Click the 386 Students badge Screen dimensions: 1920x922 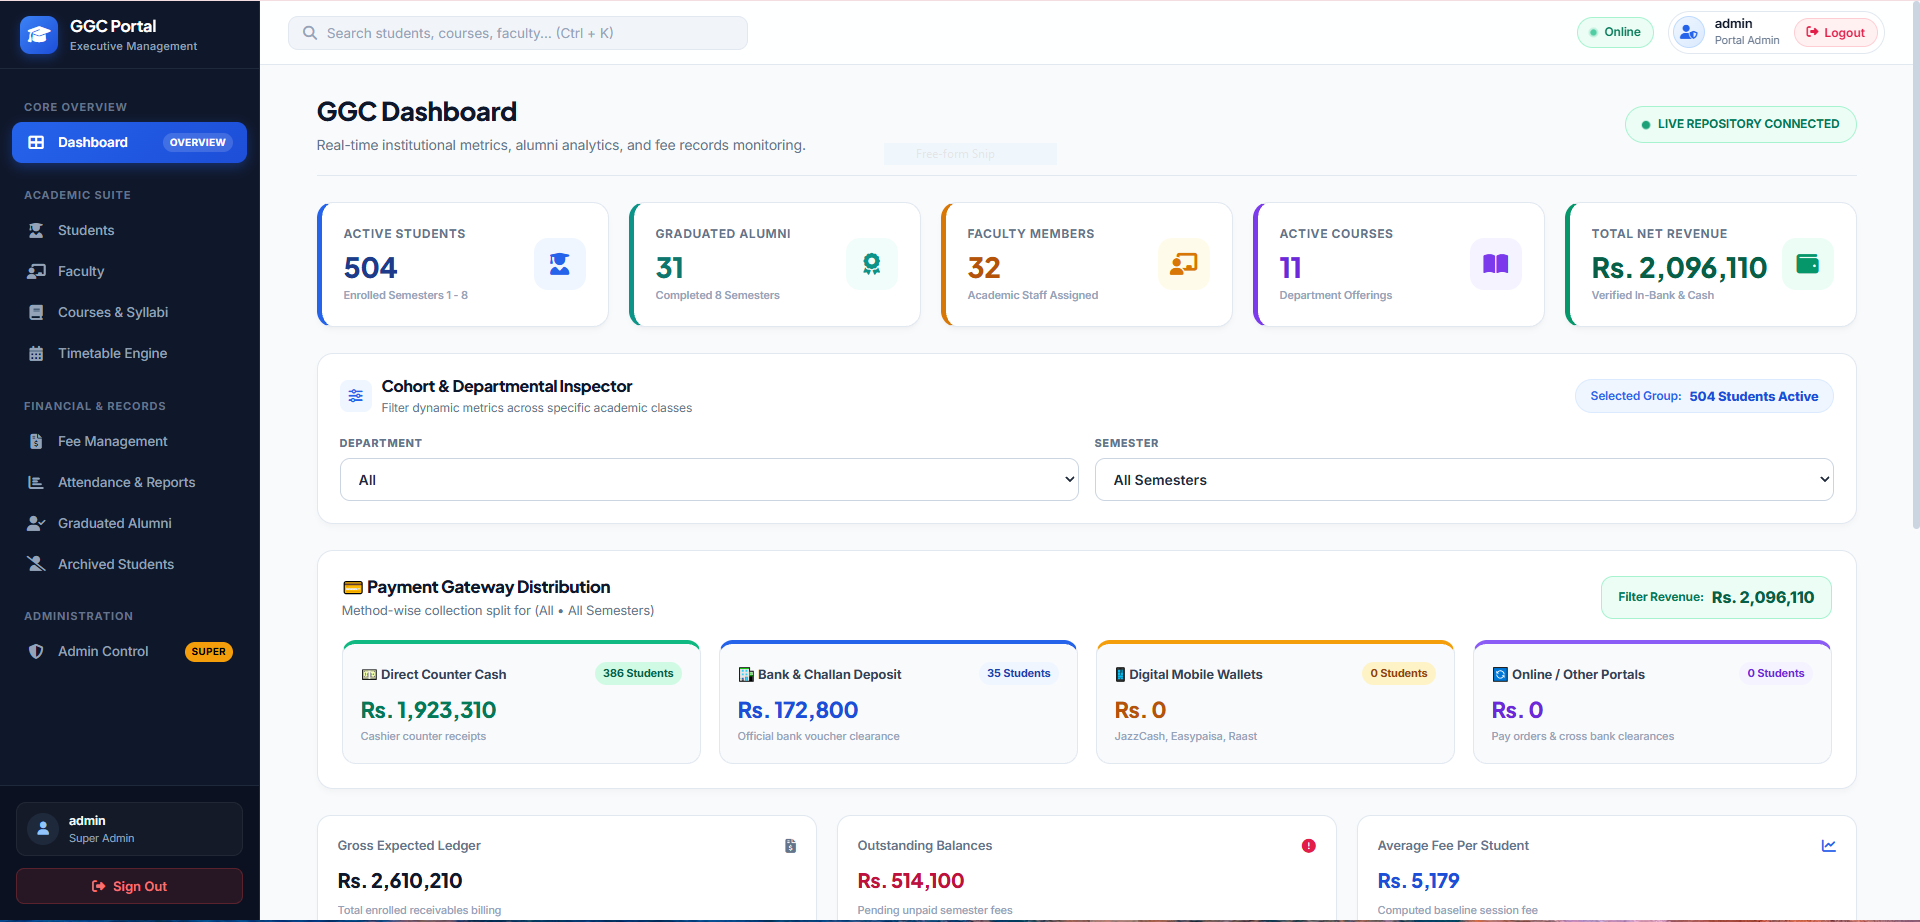pos(638,673)
